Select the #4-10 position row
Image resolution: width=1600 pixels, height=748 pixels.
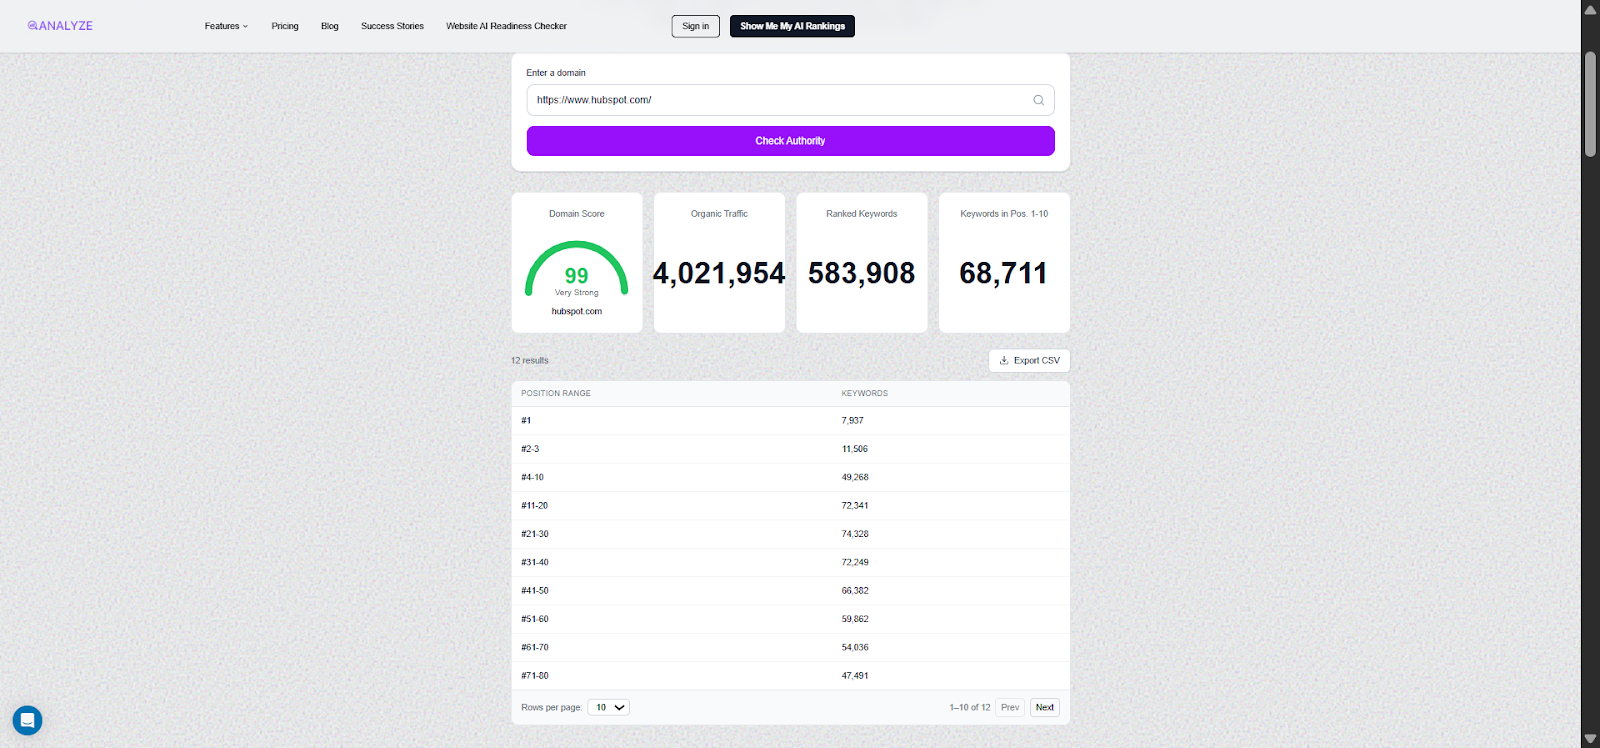790,477
